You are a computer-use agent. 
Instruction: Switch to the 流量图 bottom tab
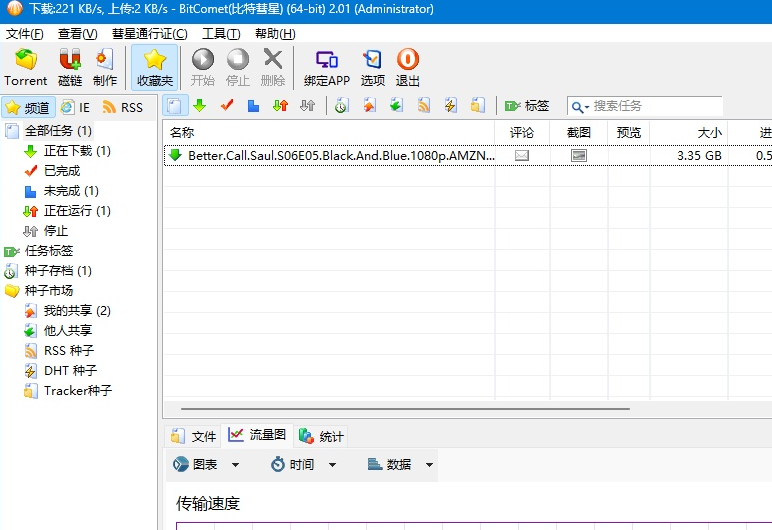tap(257, 435)
